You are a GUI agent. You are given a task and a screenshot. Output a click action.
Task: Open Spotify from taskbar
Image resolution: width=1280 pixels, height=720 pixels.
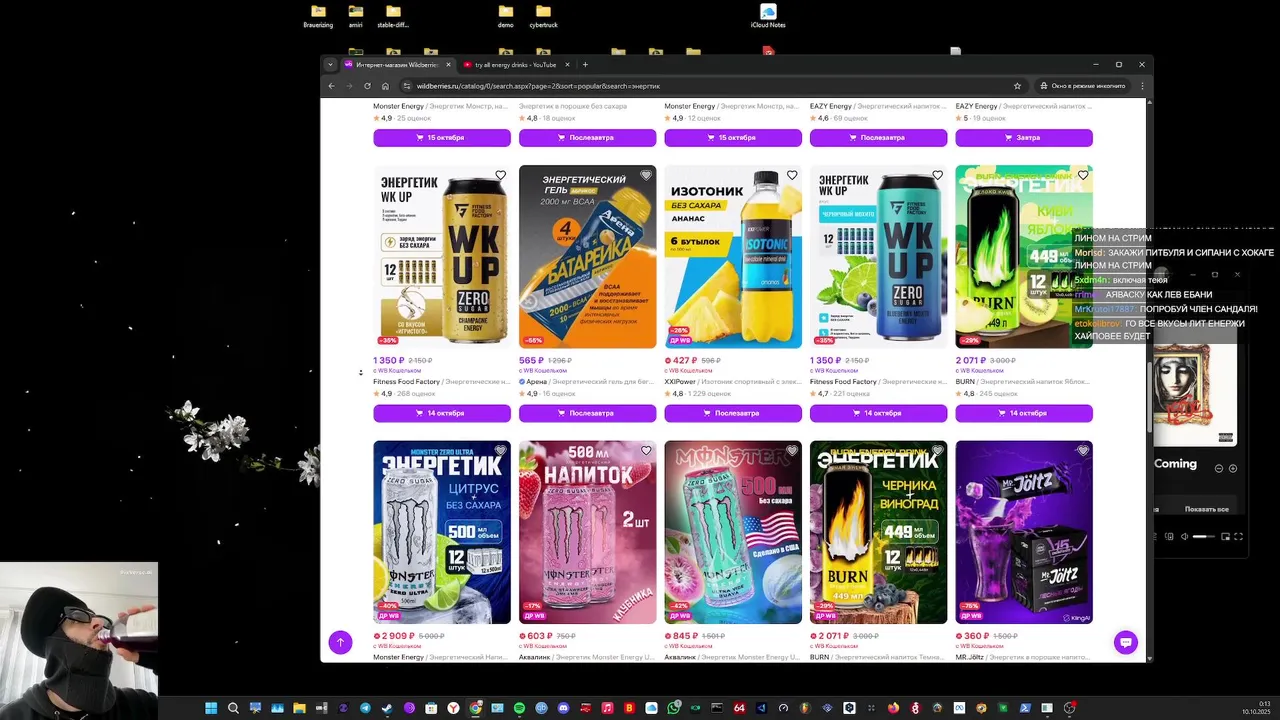[519, 708]
